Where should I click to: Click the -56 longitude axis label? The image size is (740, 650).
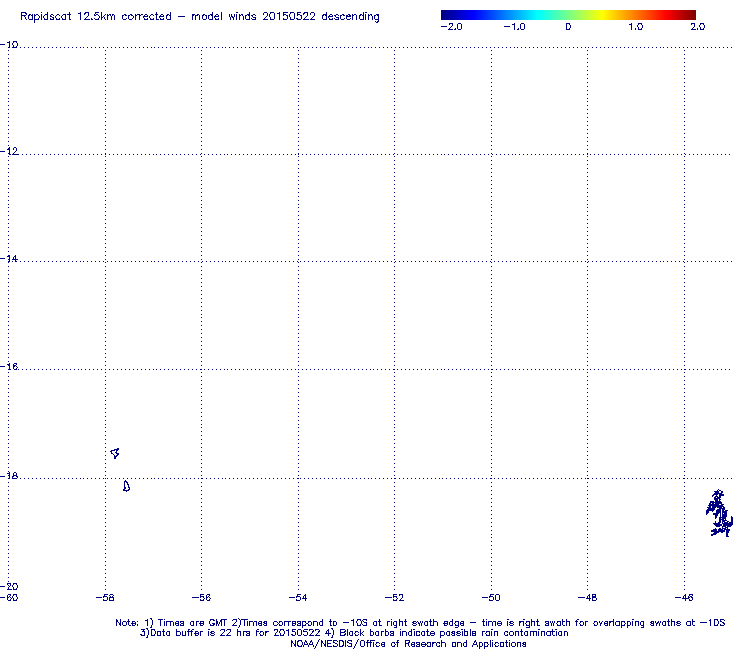click(x=202, y=598)
